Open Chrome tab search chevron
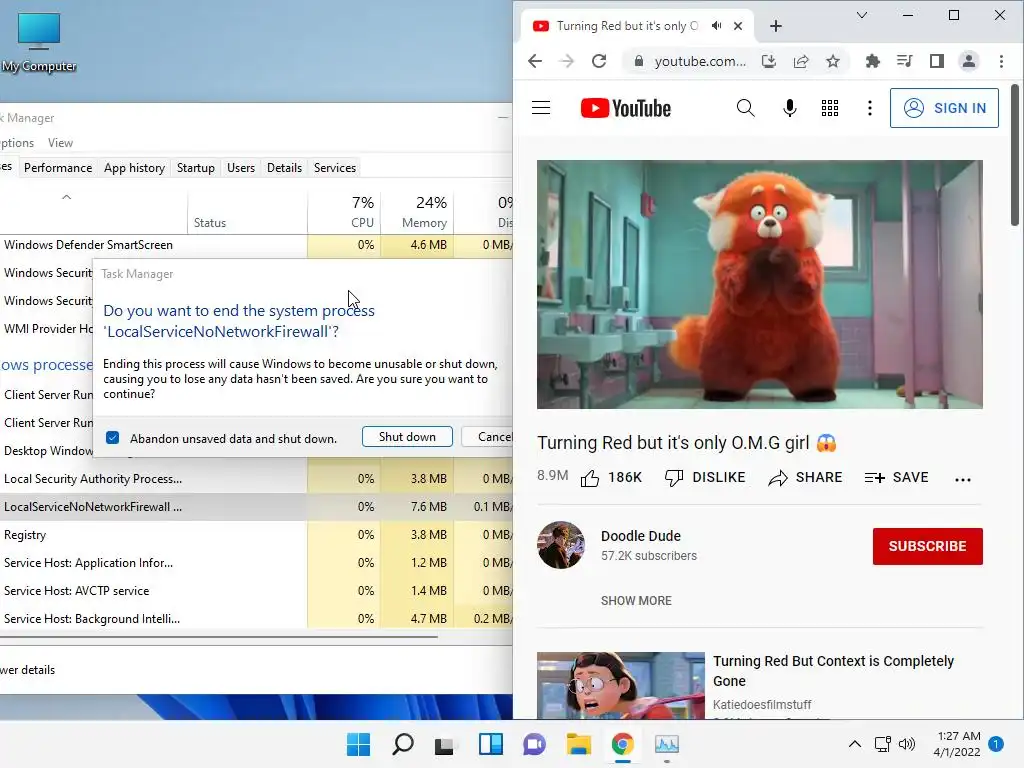Image resolution: width=1024 pixels, height=768 pixels. coord(861,15)
